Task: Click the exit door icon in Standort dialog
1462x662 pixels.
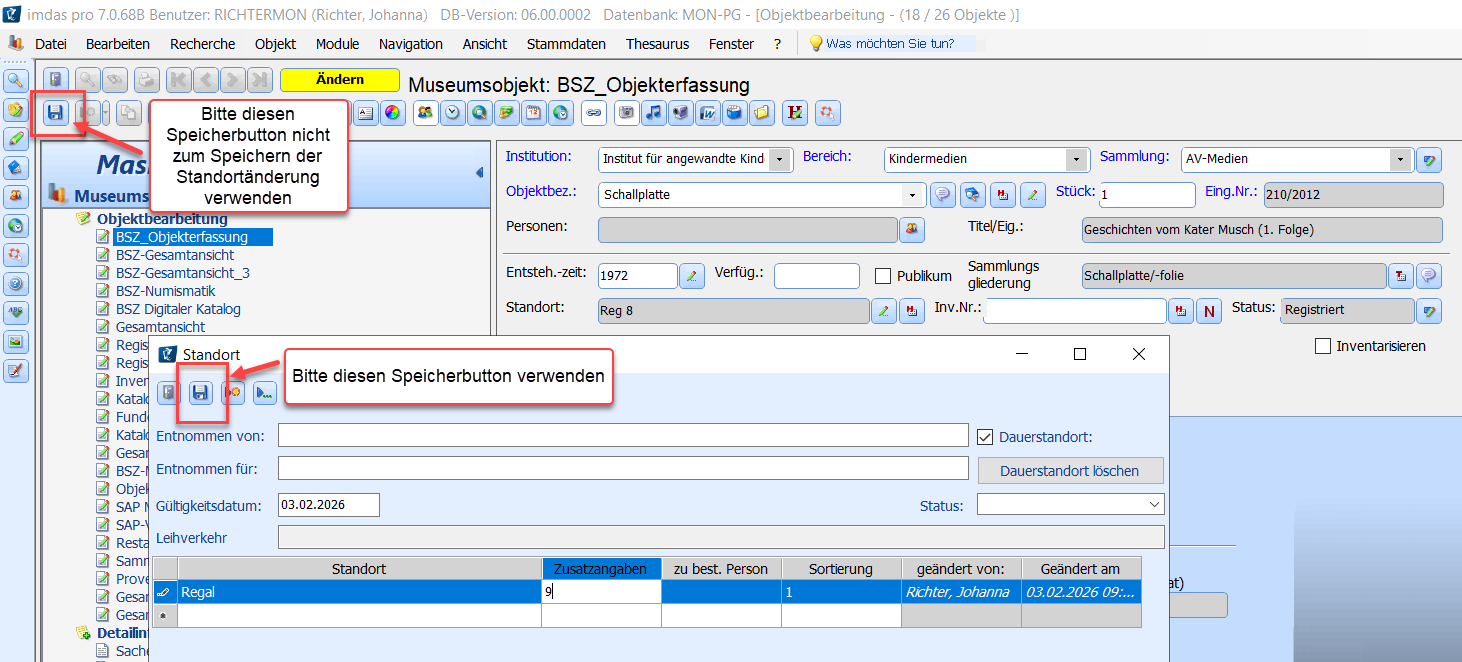Action: (169, 393)
